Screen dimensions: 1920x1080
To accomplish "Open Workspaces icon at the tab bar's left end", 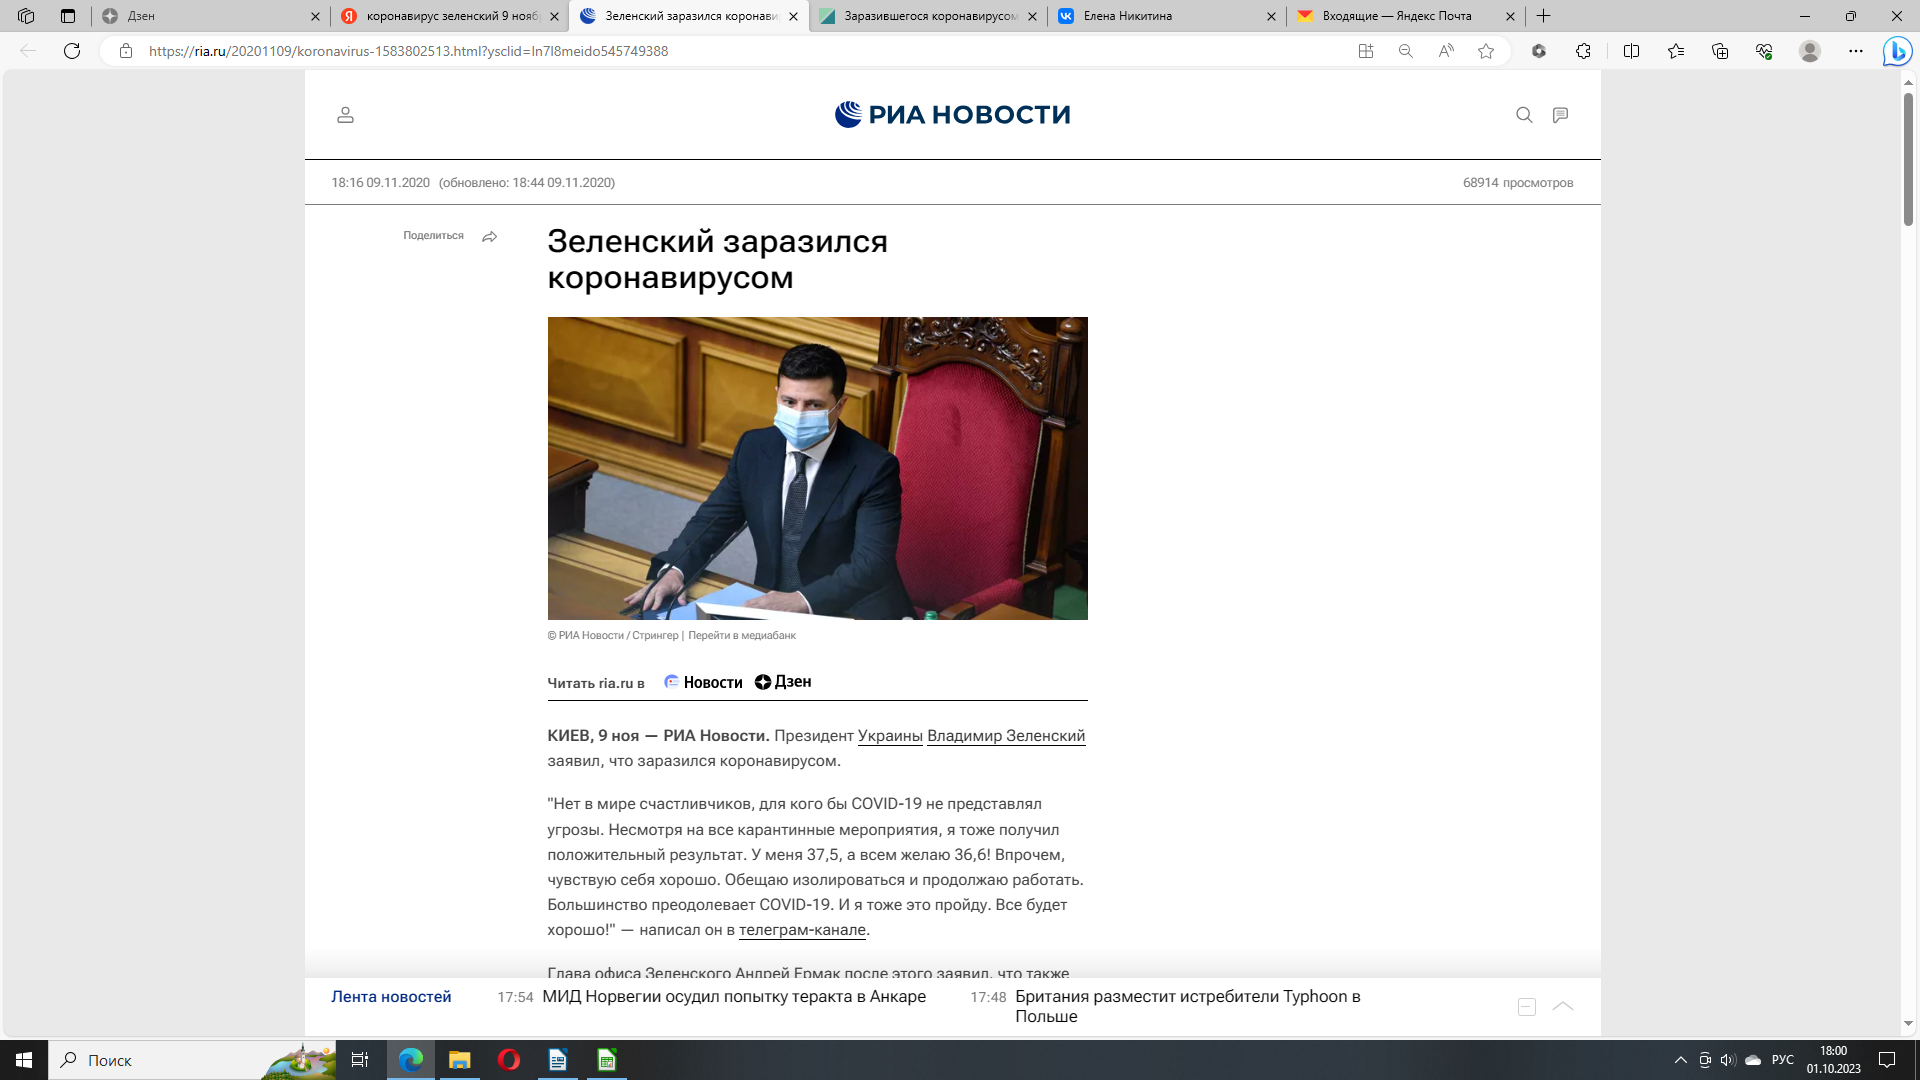I will 26,16.
